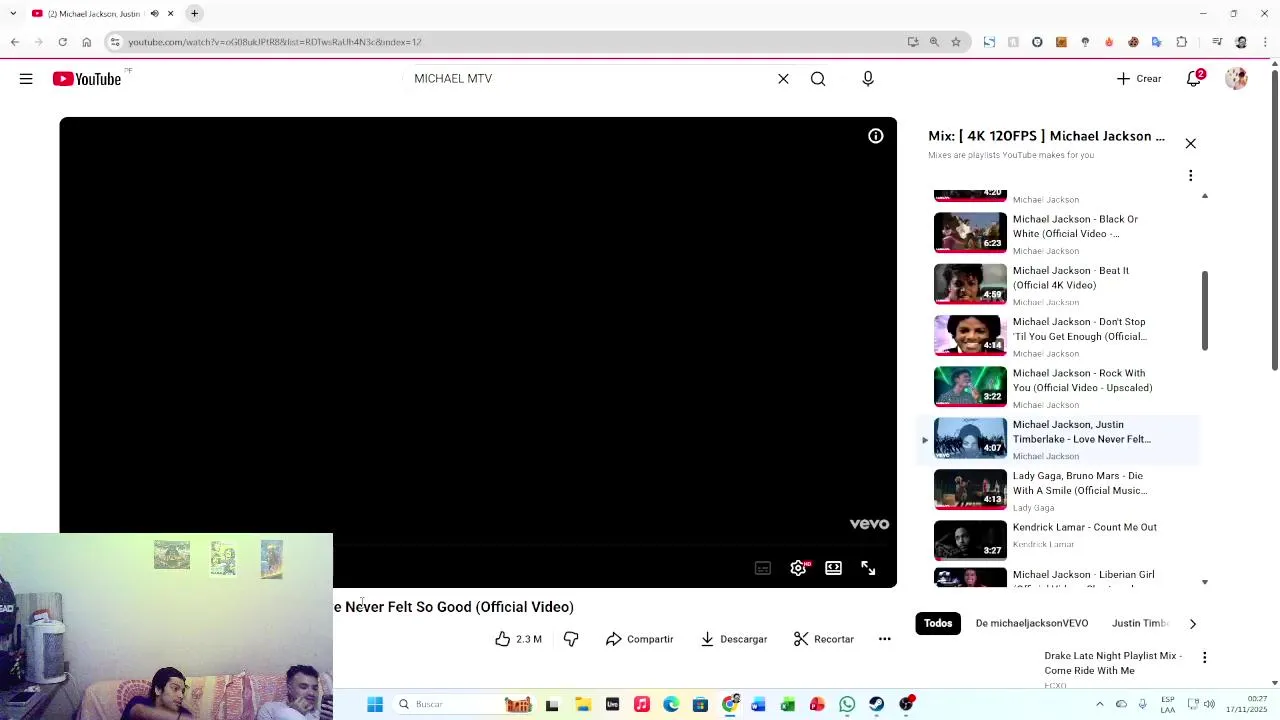Viewport: 1280px width, 720px height.
Task: Open the Crear upload menu
Action: pos(1139,79)
